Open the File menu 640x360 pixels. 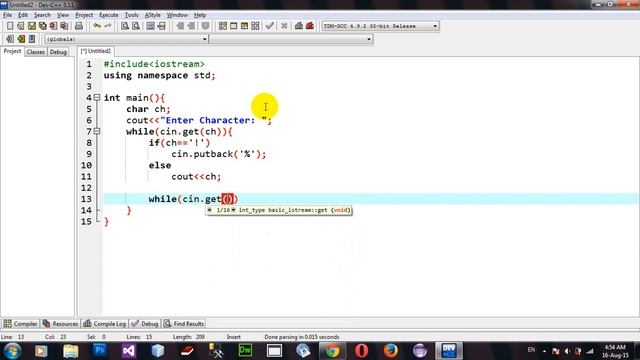tap(7, 15)
